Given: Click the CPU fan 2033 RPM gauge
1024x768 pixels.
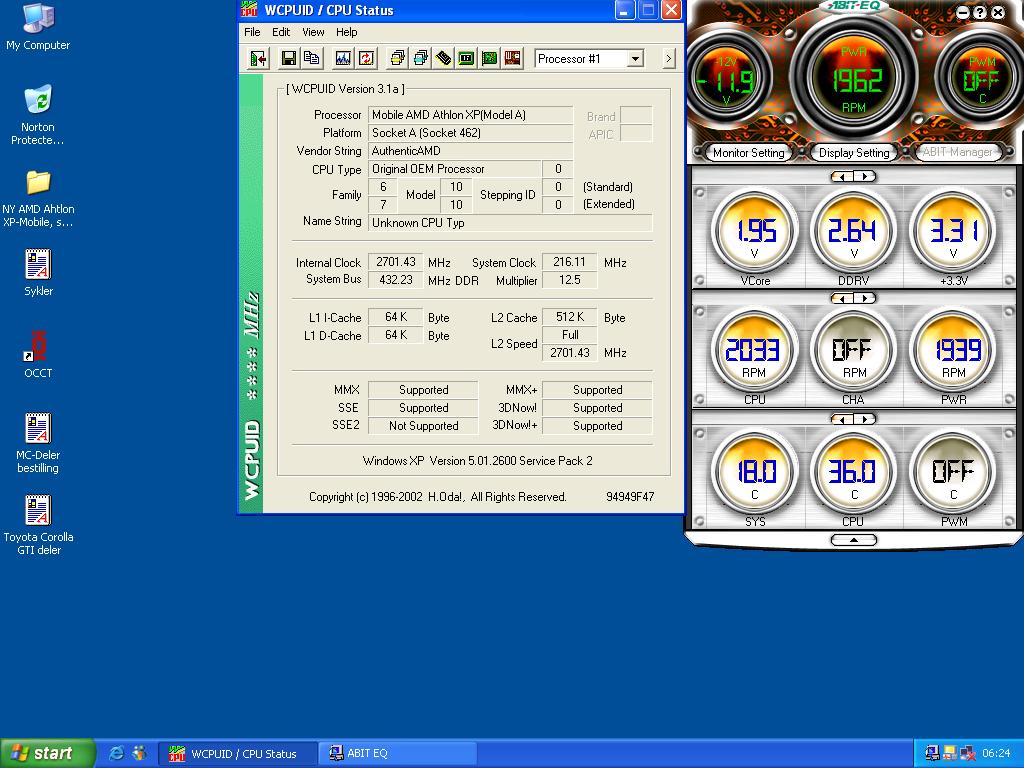Looking at the screenshot, I should (x=754, y=353).
